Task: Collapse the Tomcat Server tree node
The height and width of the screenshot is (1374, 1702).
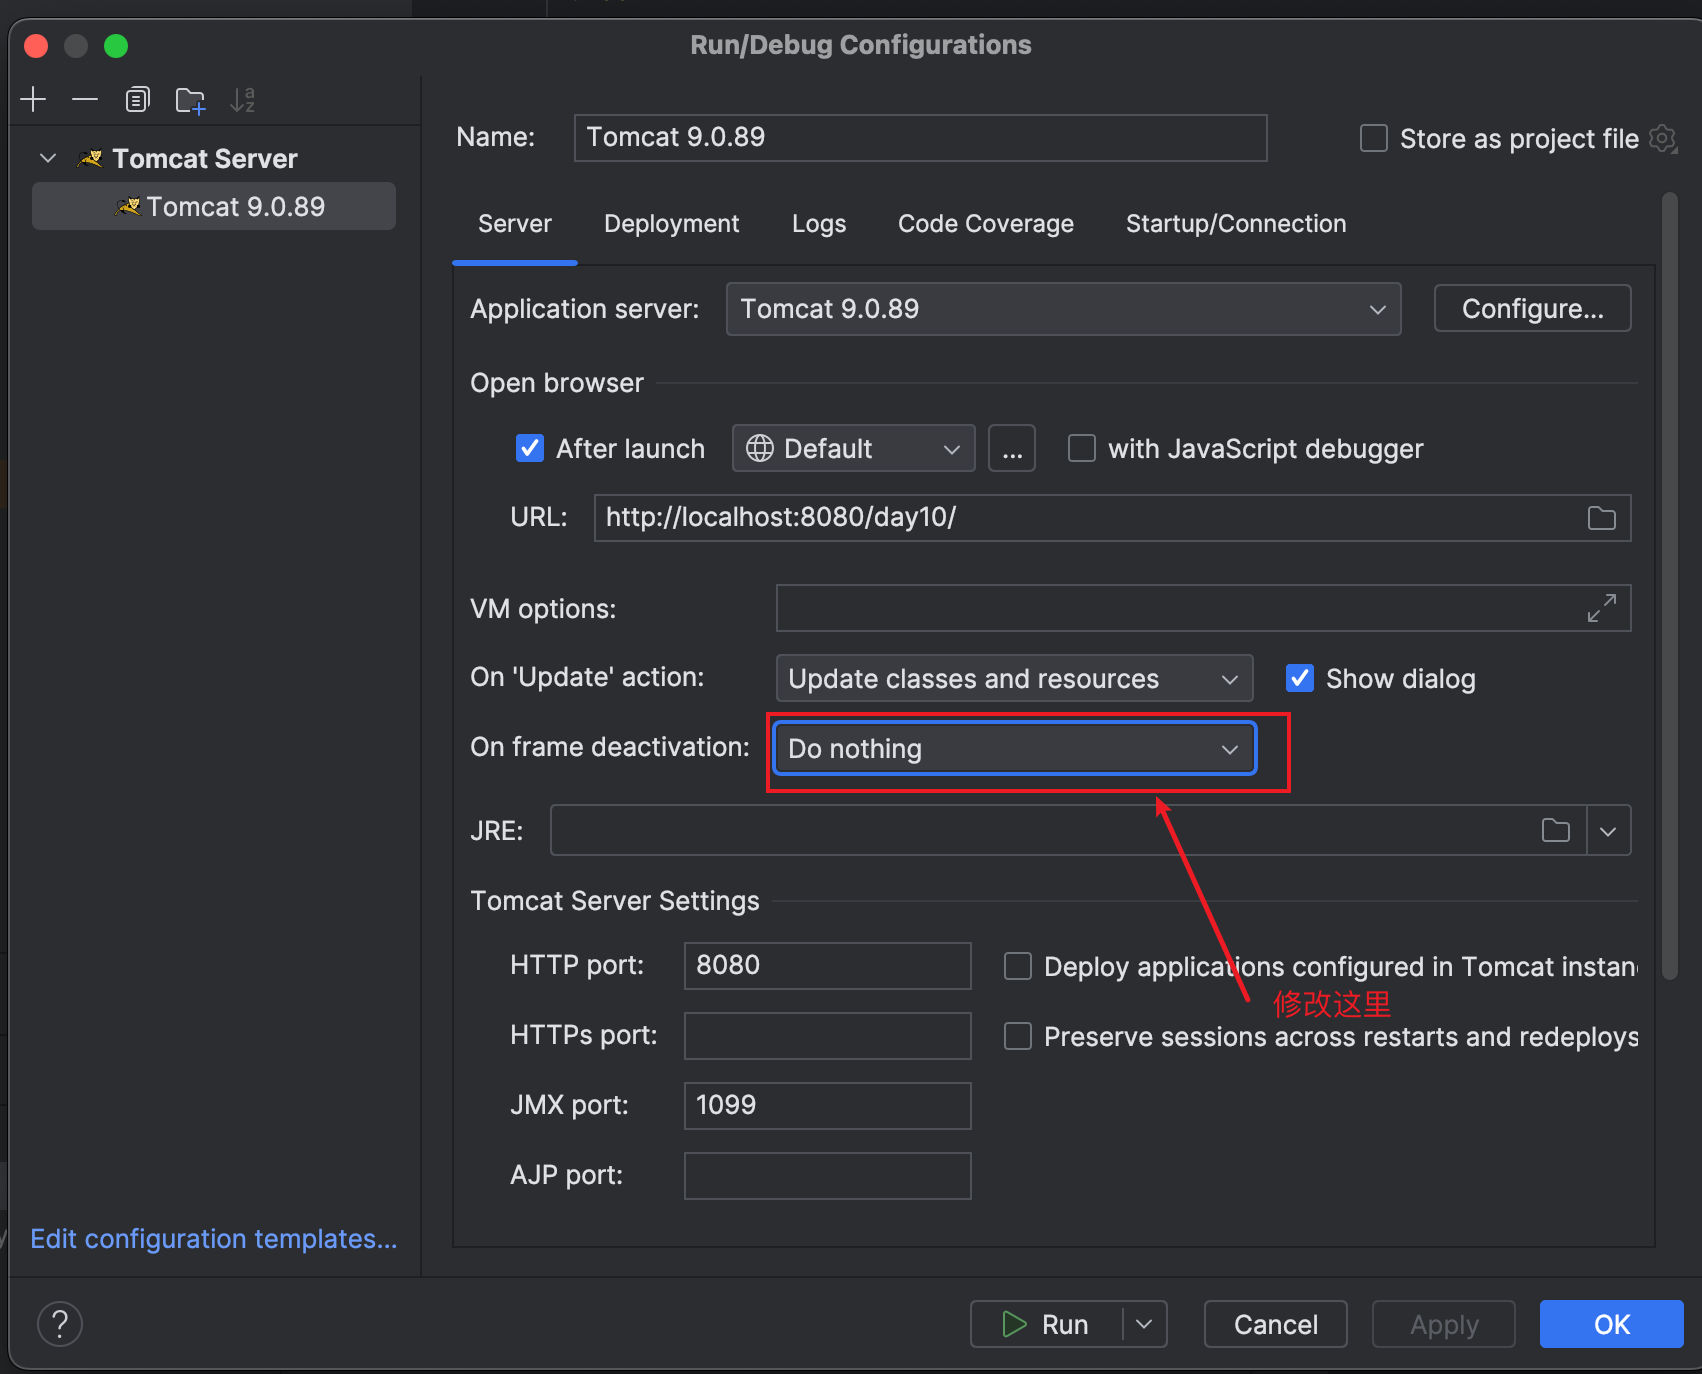Action: click(x=48, y=159)
